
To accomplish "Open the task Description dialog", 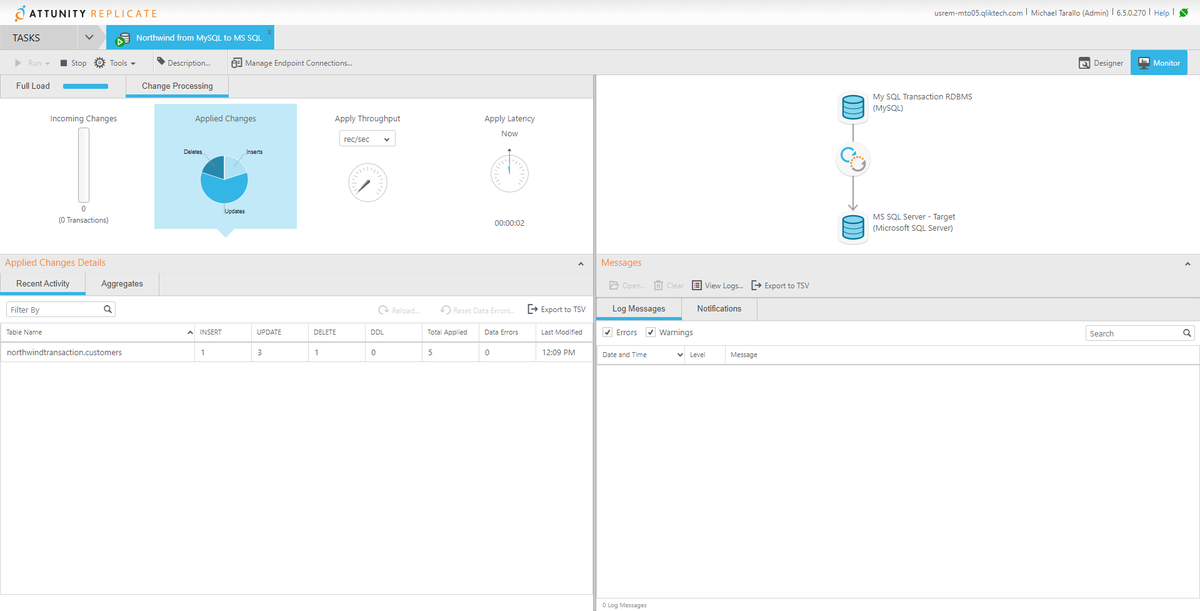I will pyautogui.click(x=183, y=63).
